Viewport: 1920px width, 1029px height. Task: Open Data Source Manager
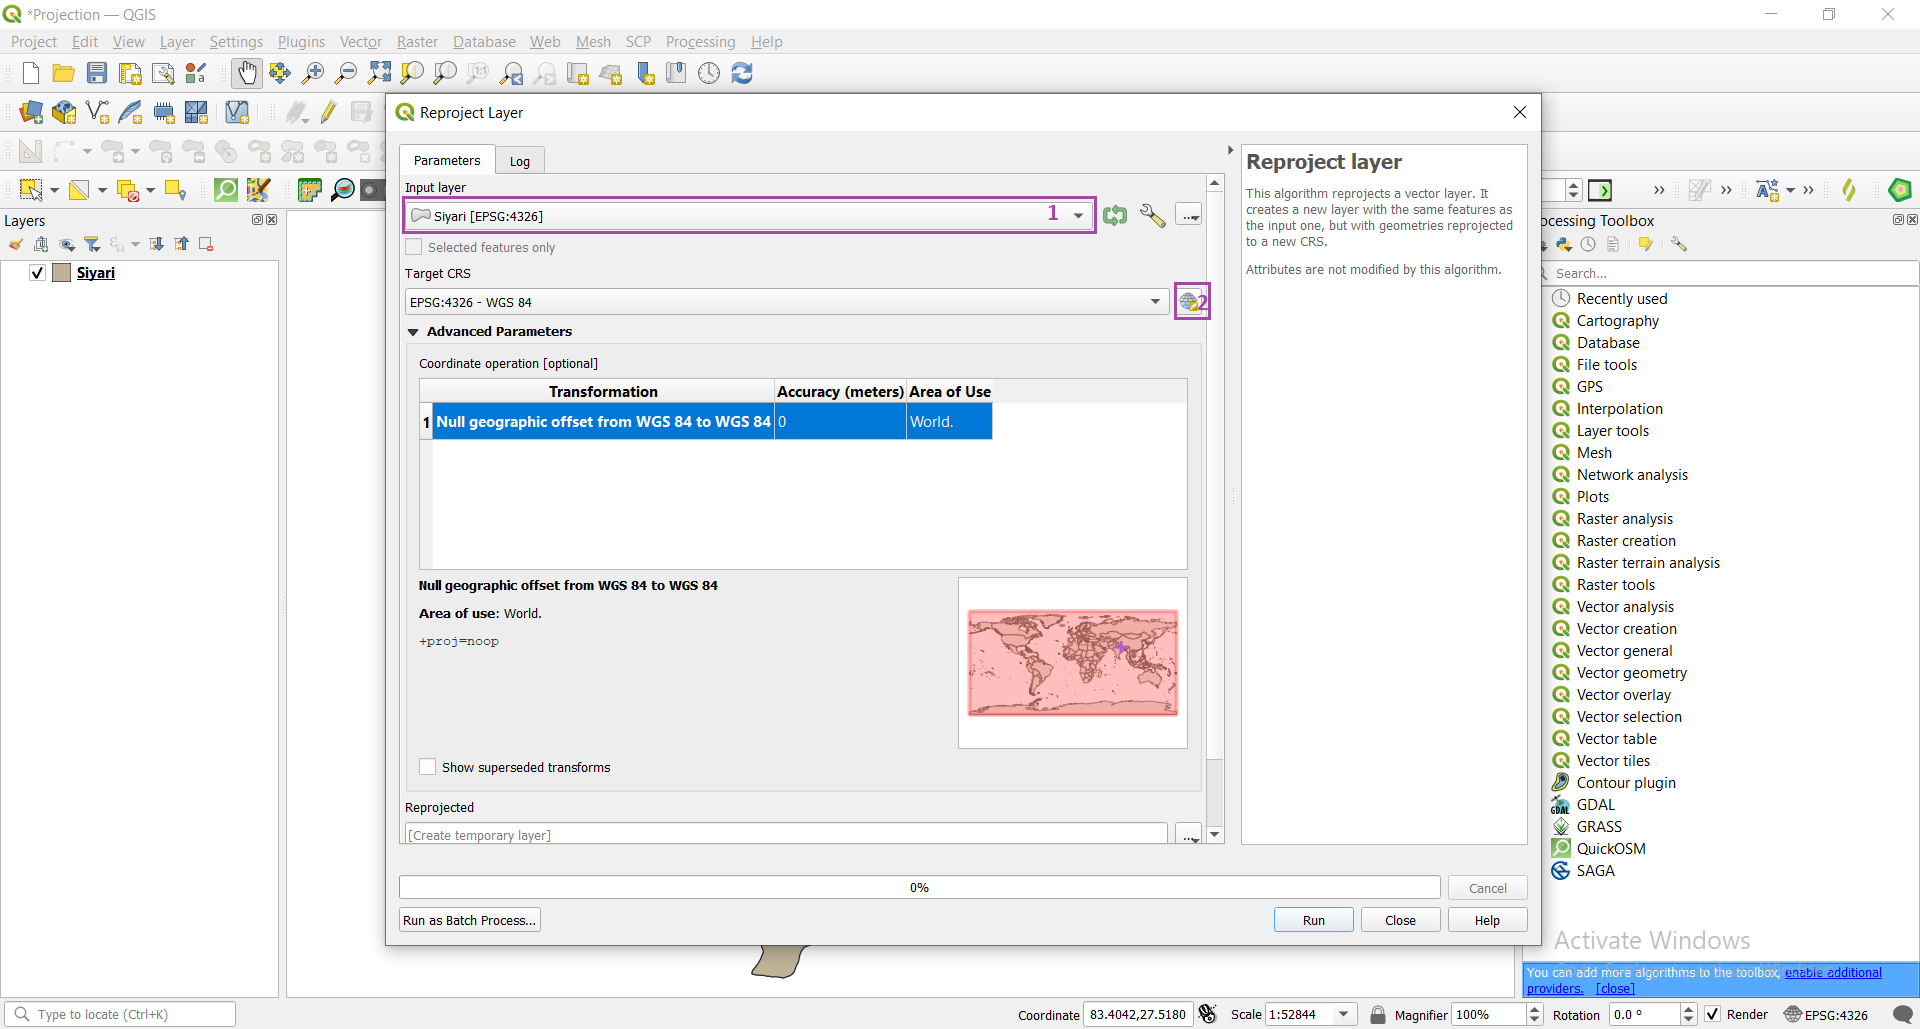tap(31, 112)
